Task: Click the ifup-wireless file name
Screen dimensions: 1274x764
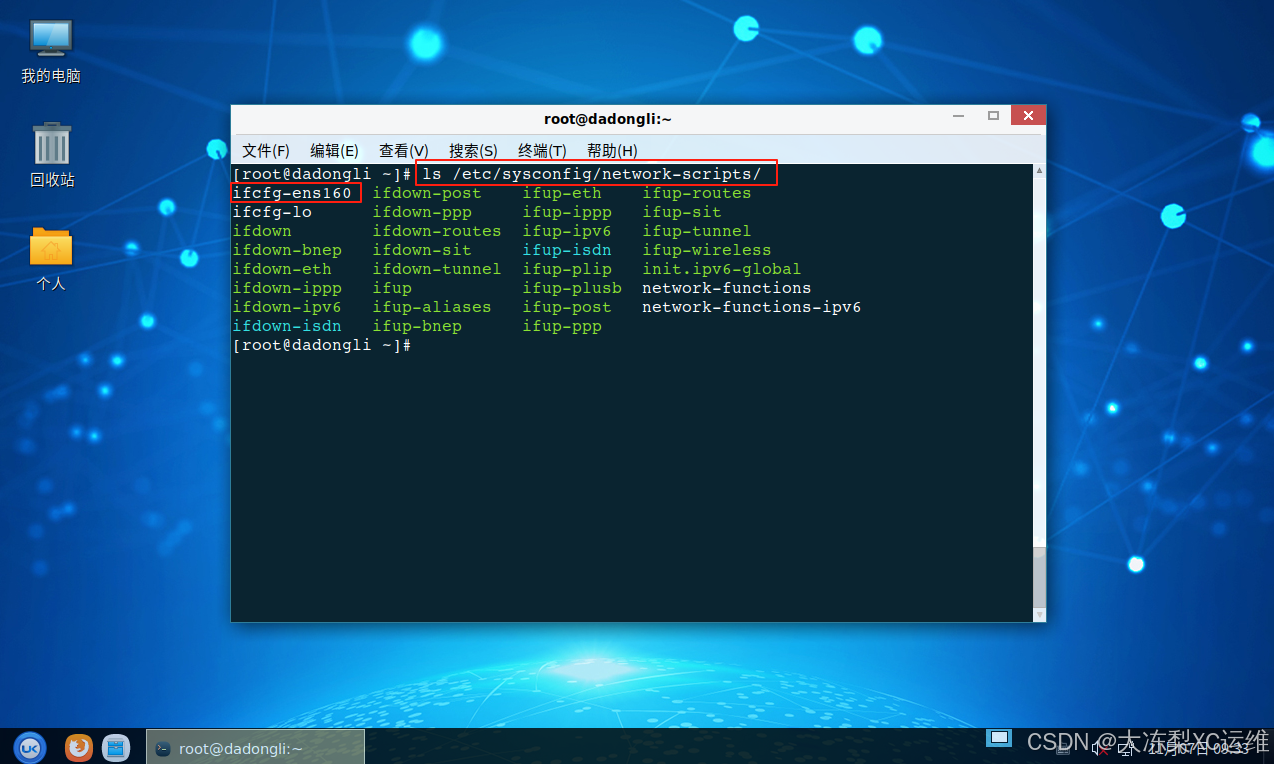Action: pos(707,250)
